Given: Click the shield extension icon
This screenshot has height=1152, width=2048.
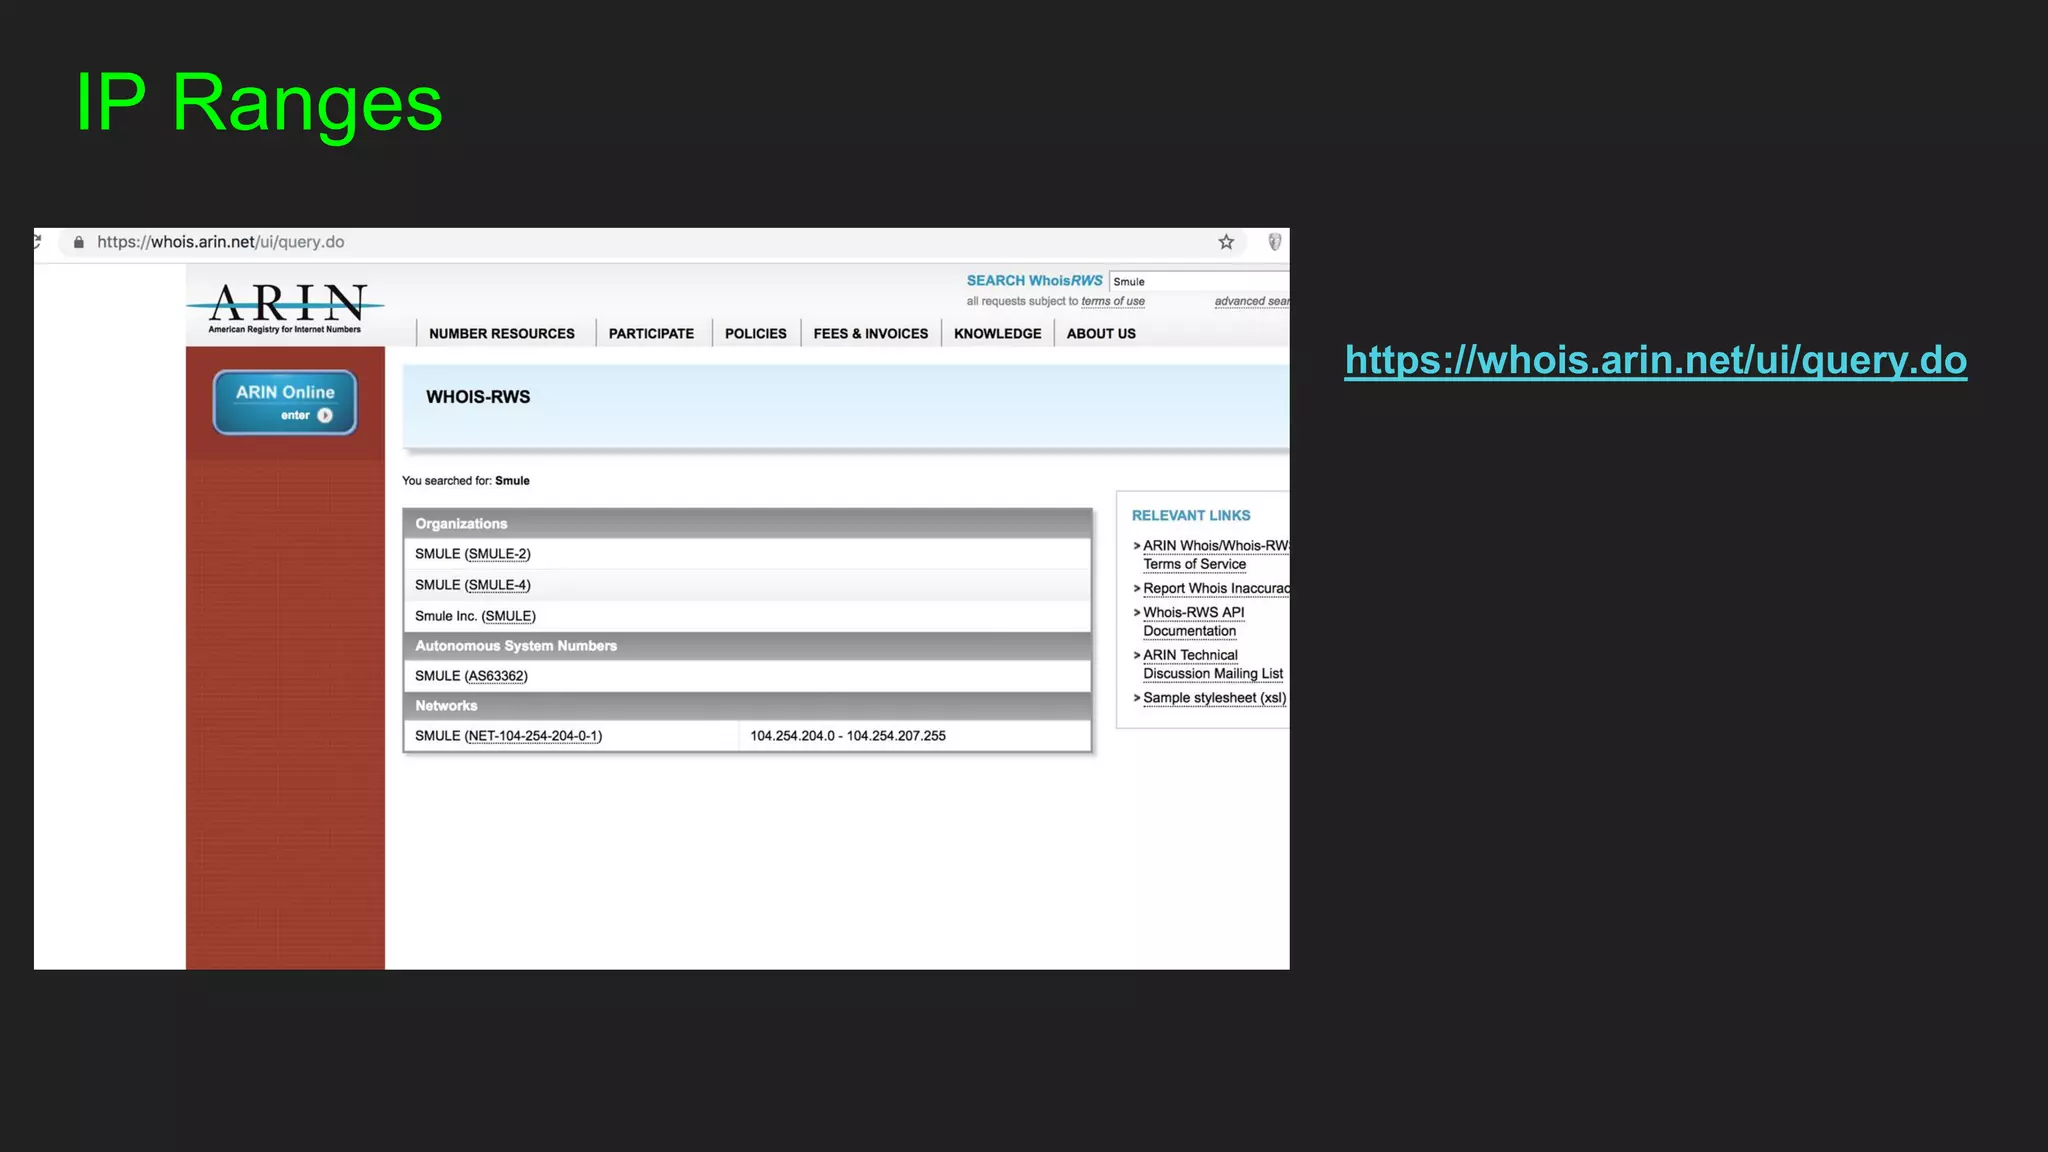Looking at the screenshot, I should point(1274,242).
